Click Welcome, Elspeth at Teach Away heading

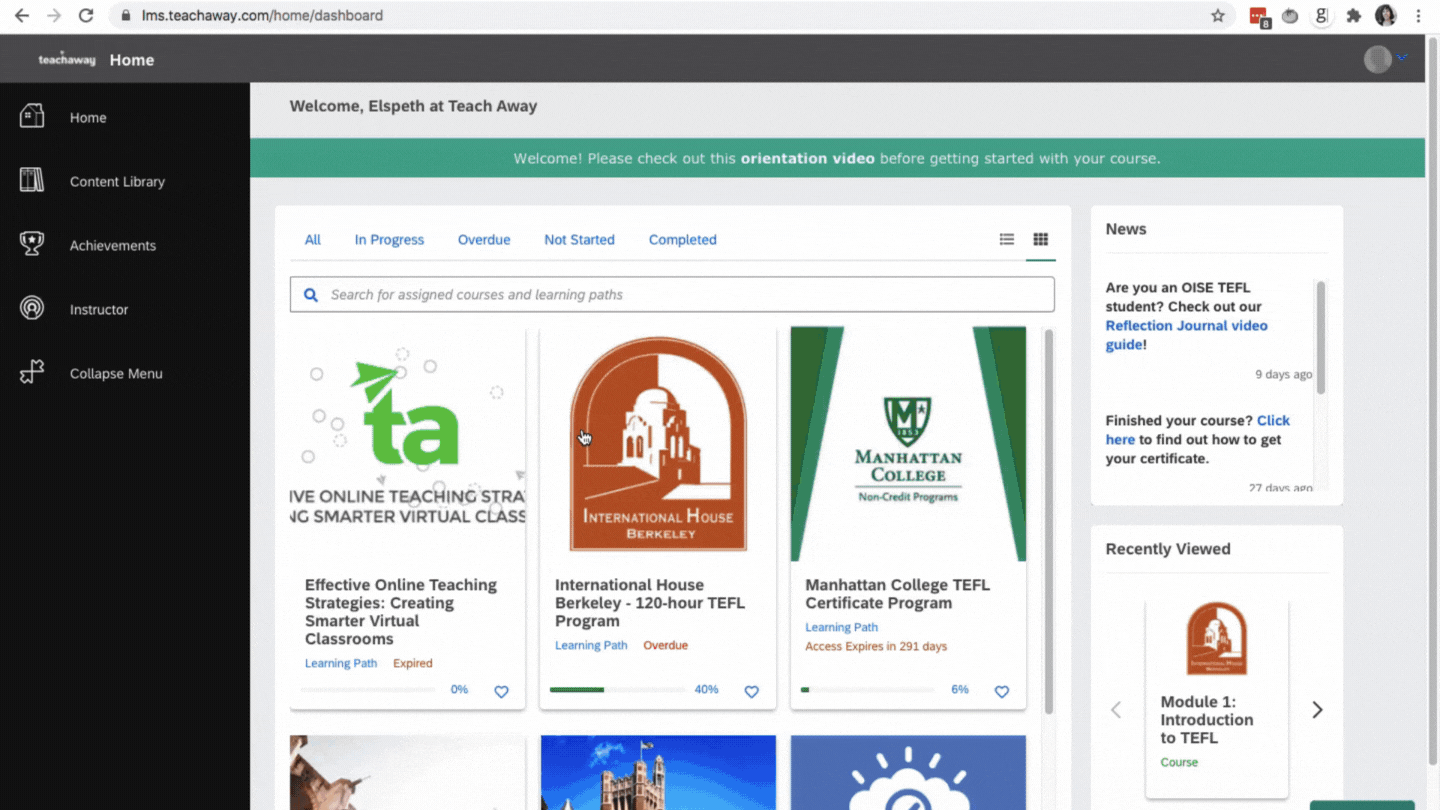click(x=413, y=106)
